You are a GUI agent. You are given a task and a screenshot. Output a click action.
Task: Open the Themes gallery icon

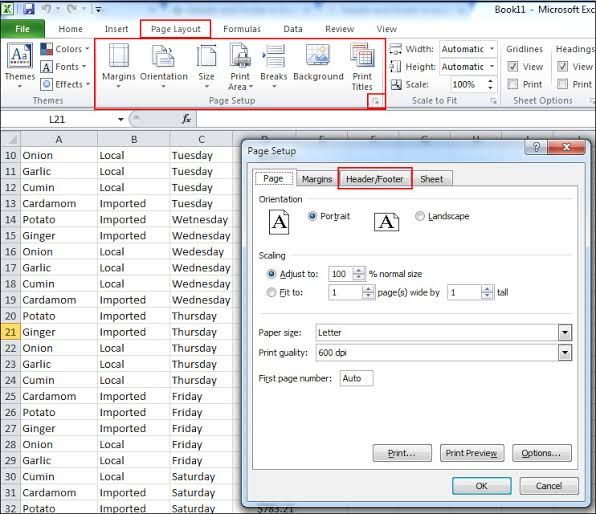tap(20, 65)
